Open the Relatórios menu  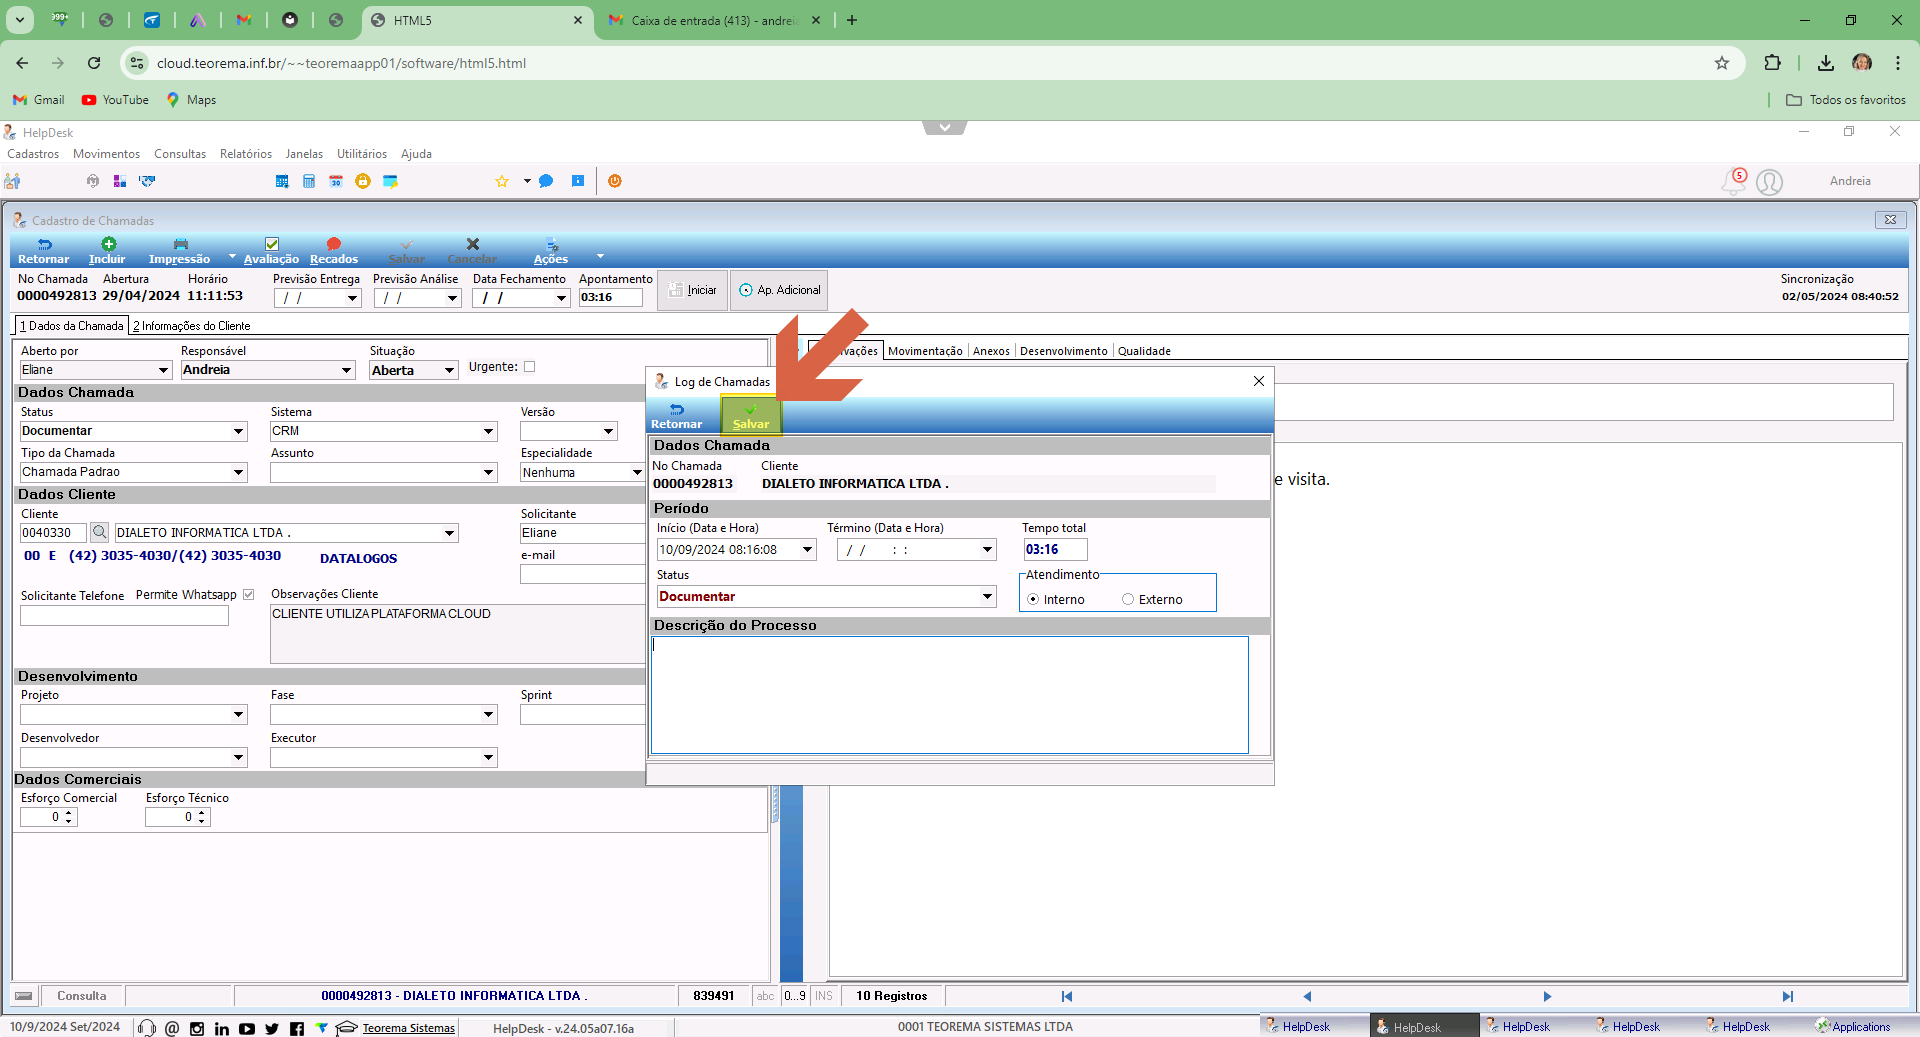(x=246, y=154)
